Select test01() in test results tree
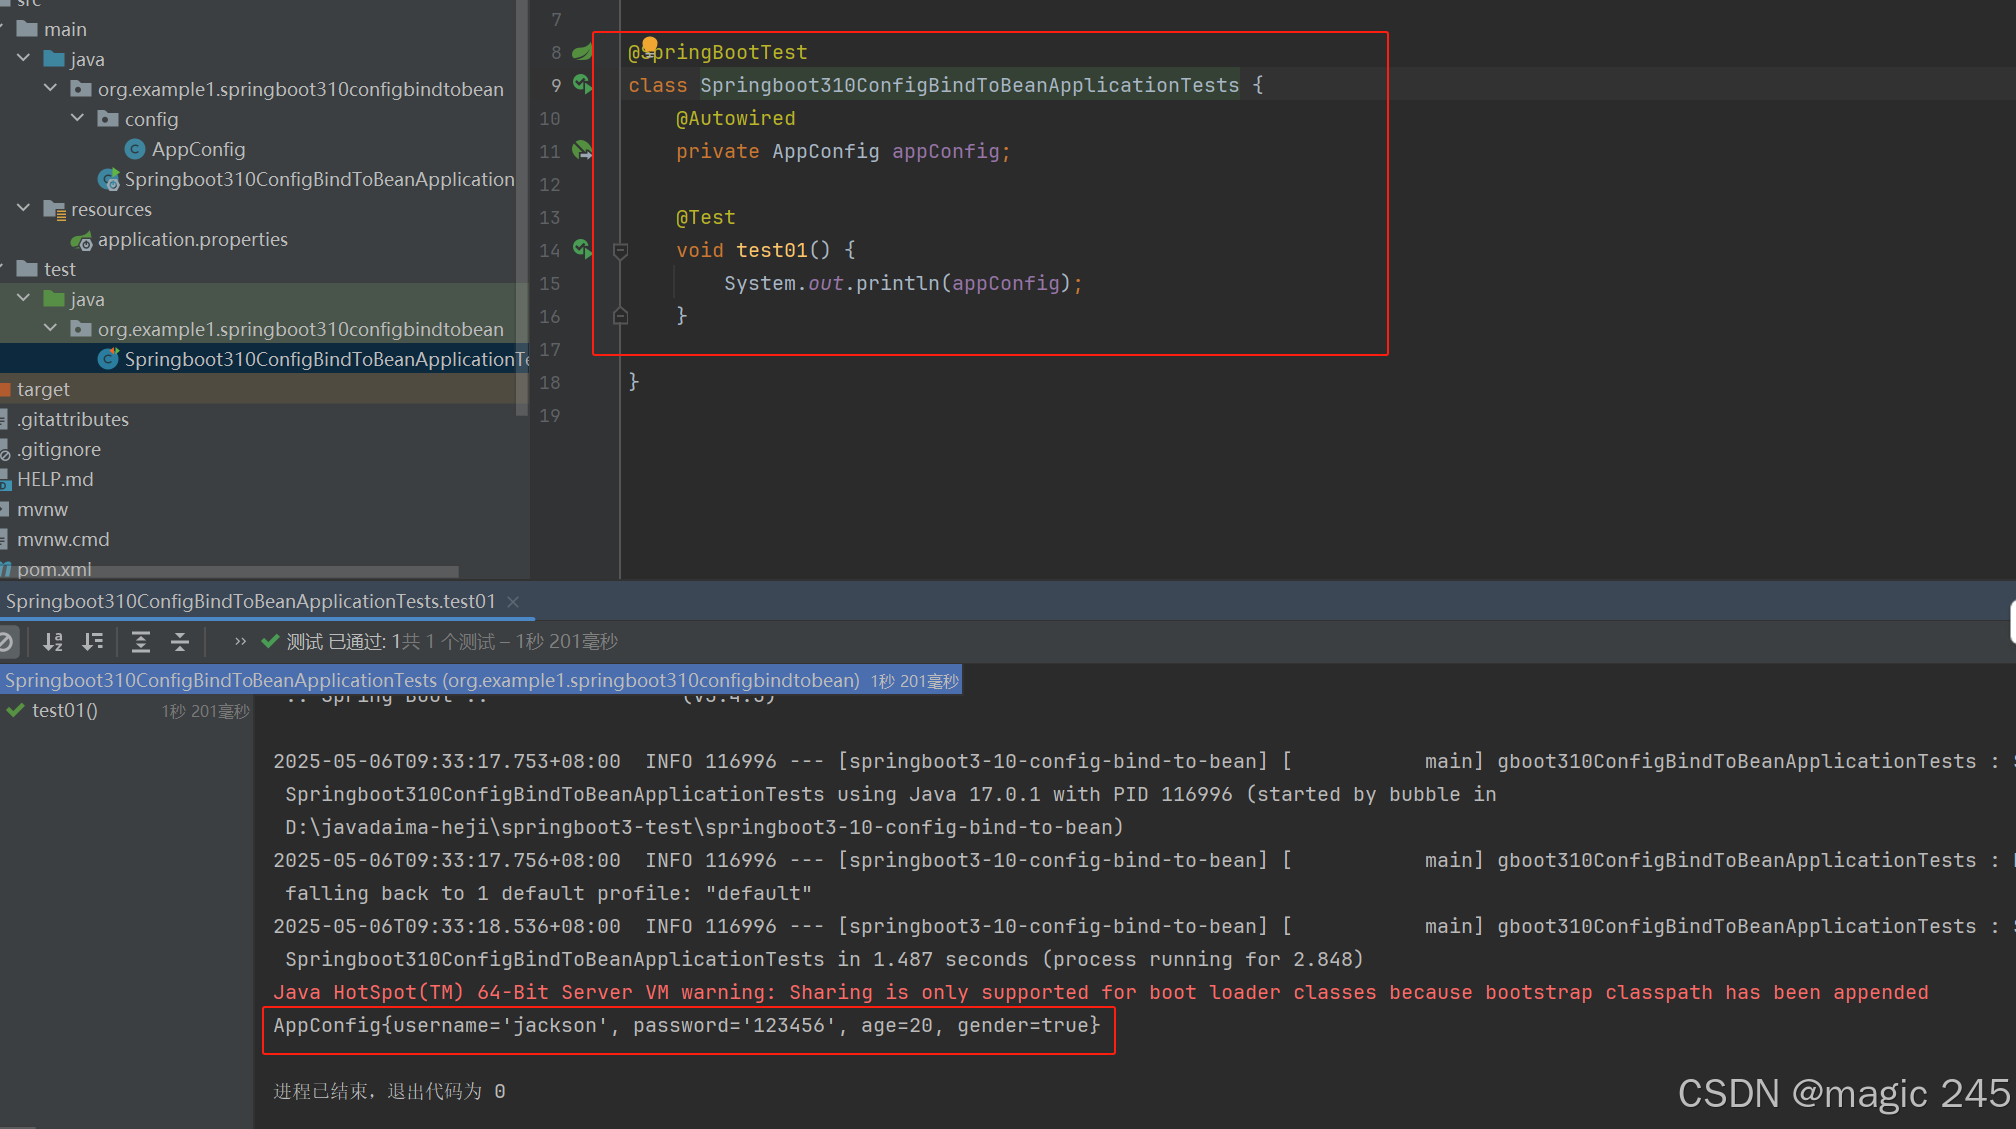The image size is (2016, 1129). click(x=65, y=710)
